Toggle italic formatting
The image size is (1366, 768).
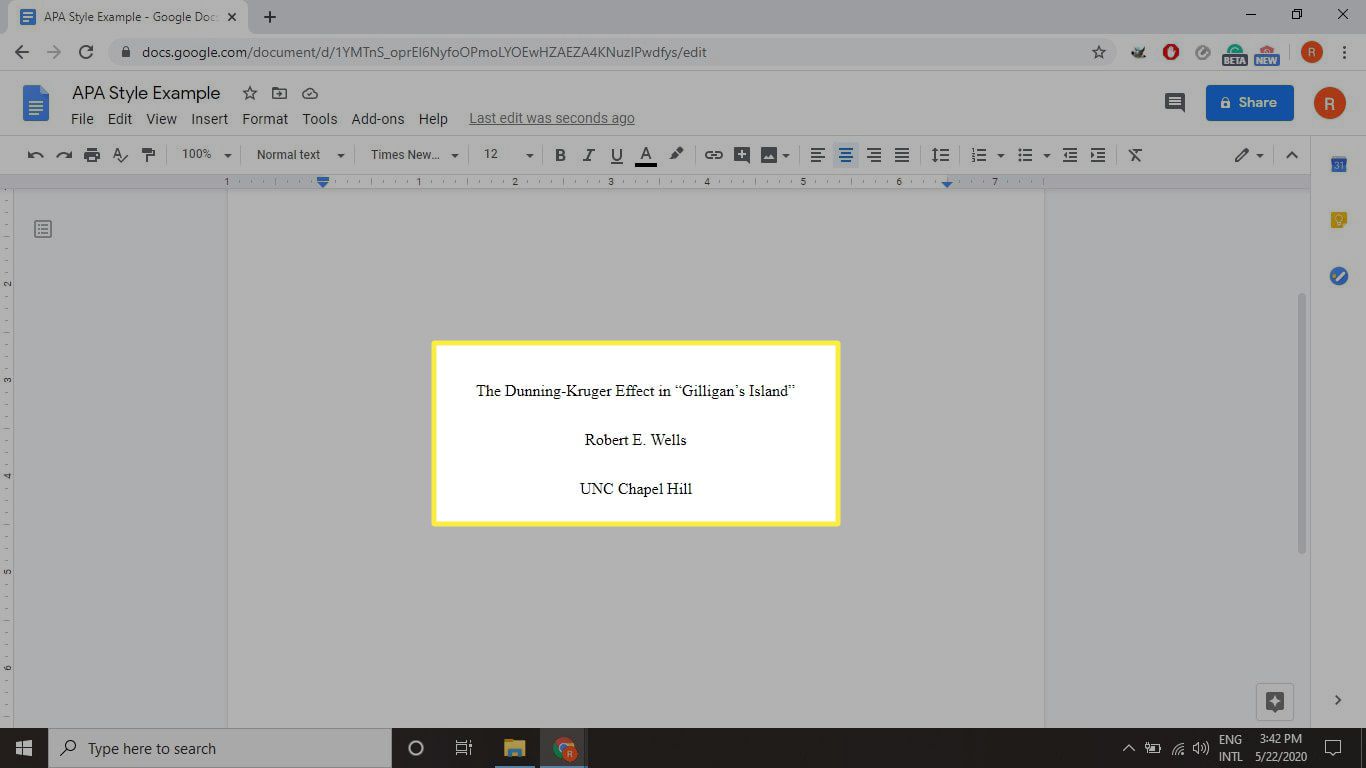coord(588,155)
